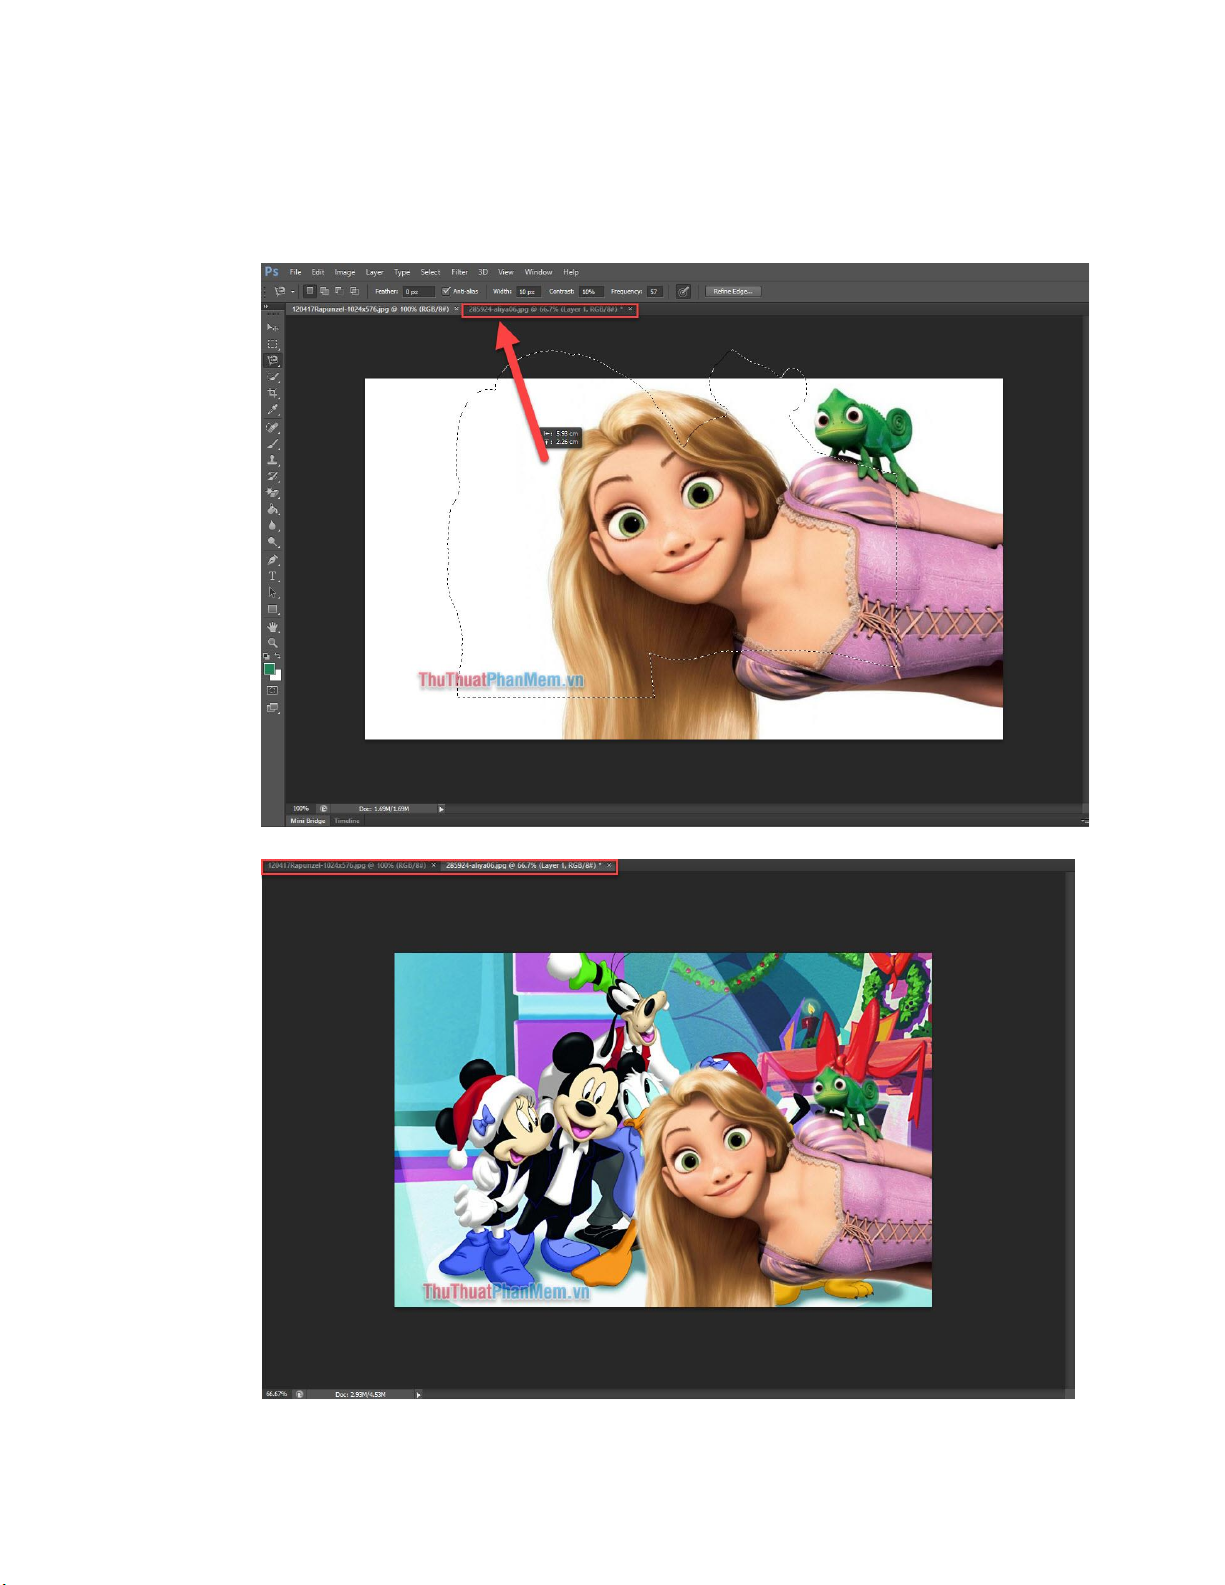This screenshot has height=1585, width=1225.
Task: Enable Add to selection mode
Action: click(x=324, y=292)
